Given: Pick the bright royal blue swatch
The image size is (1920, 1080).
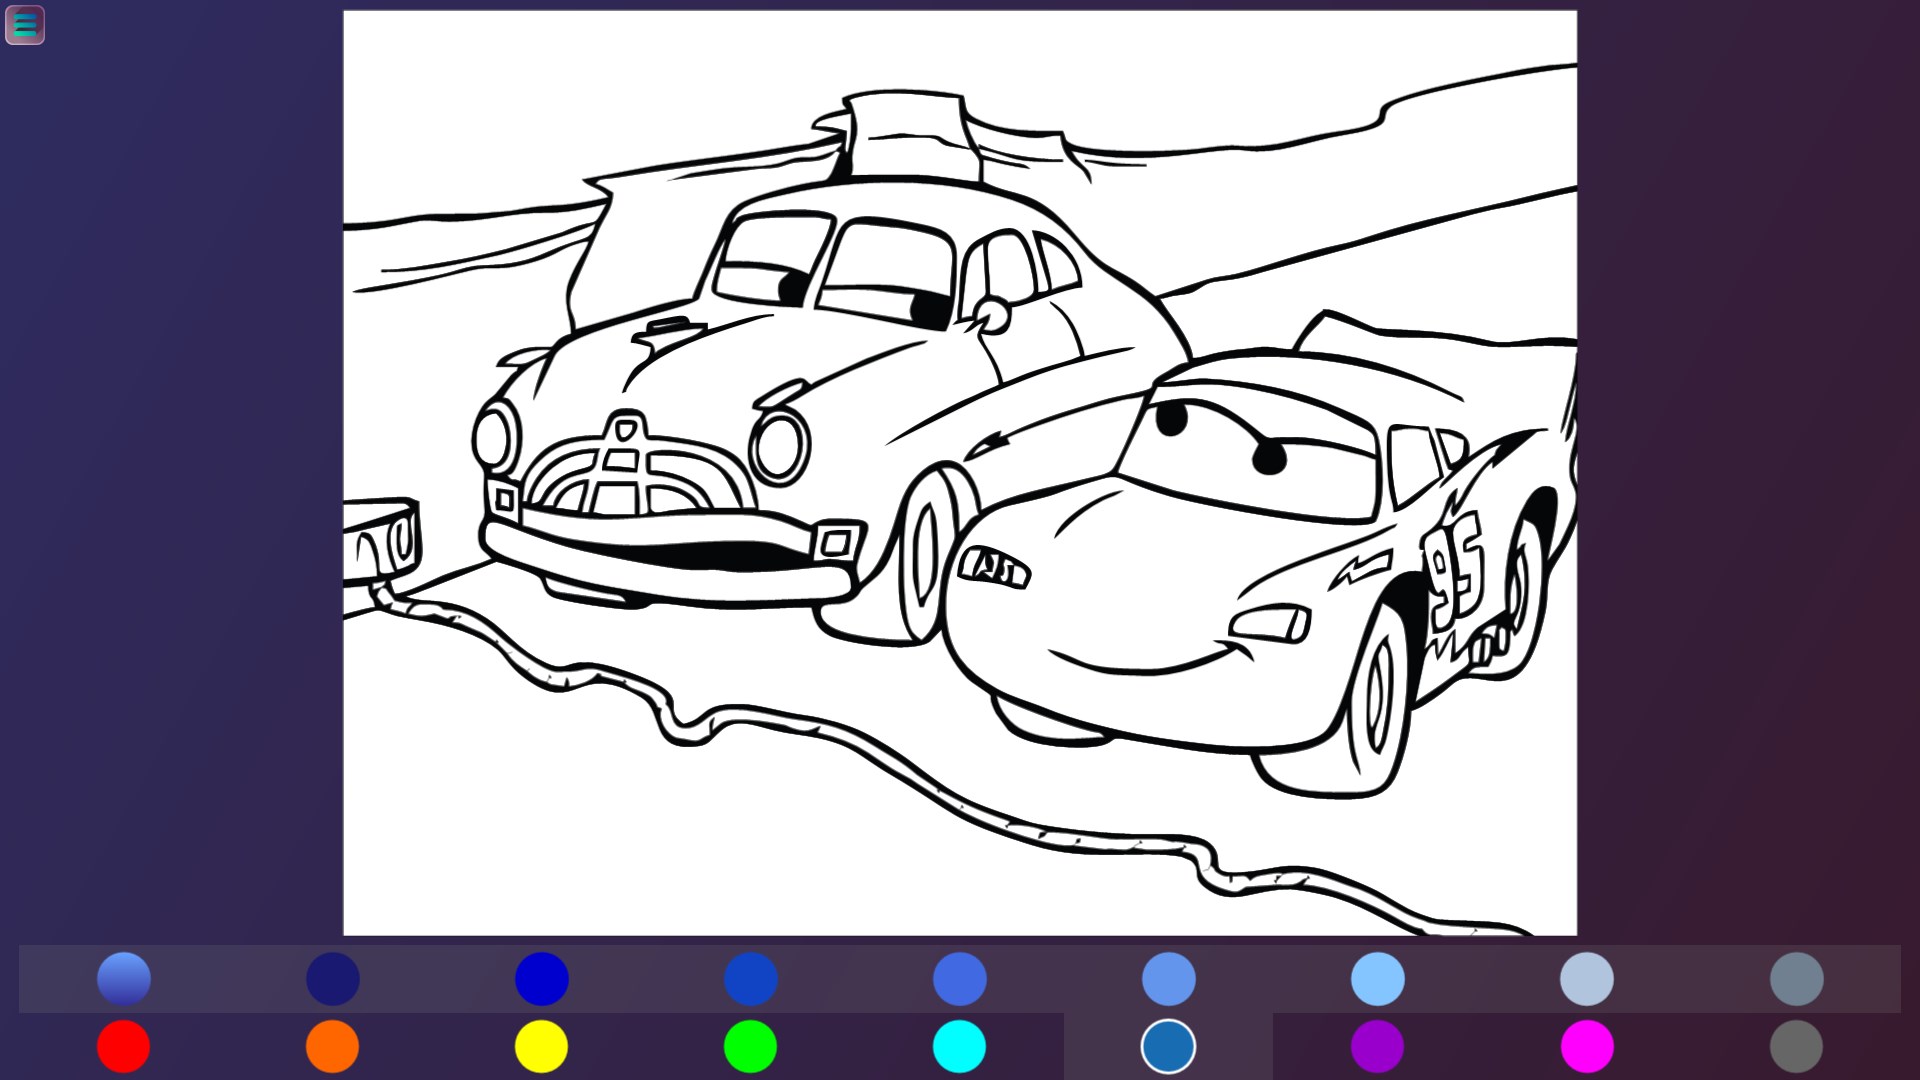Looking at the screenshot, I should [542, 978].
